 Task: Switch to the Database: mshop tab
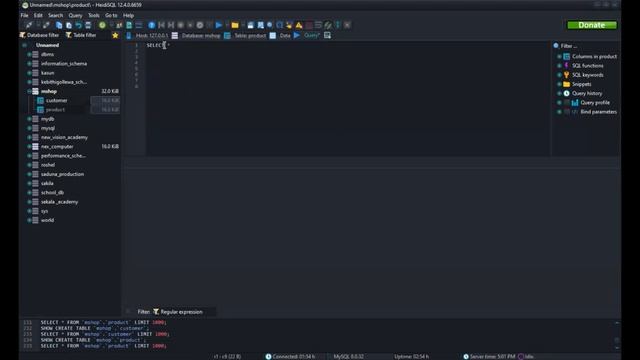point(196,36)
